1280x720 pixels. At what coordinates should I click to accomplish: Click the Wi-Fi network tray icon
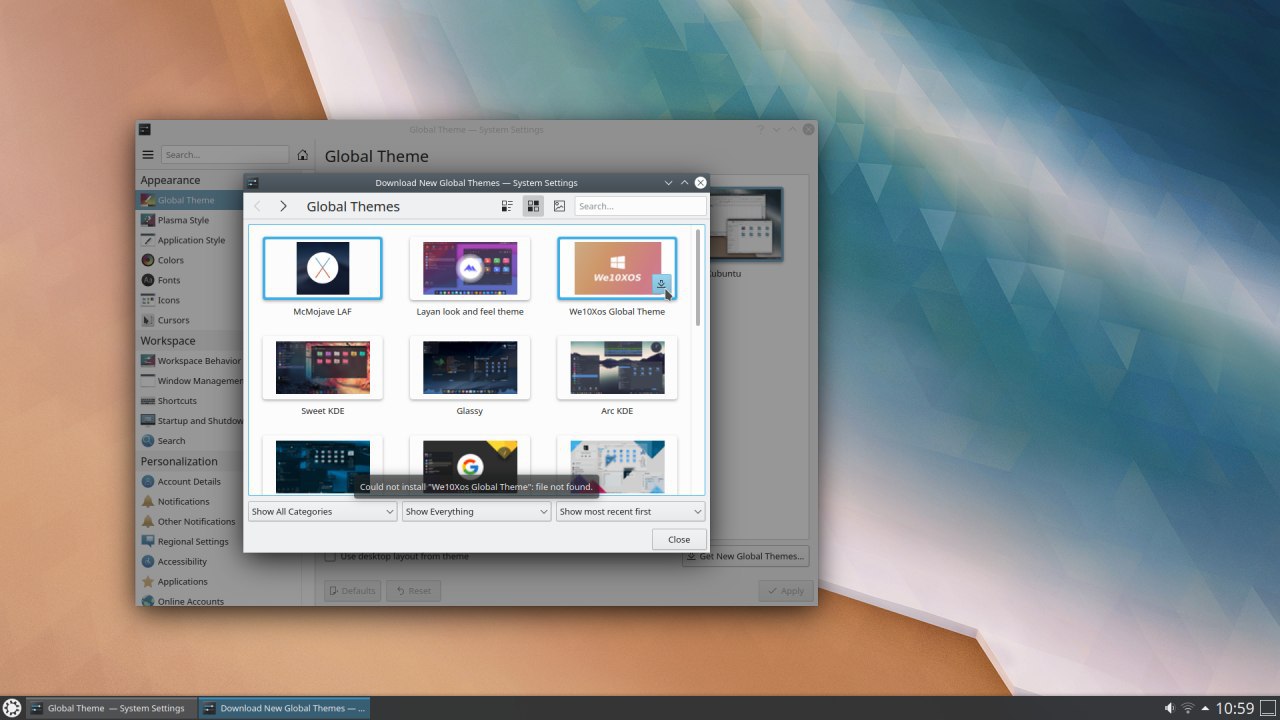pyautogui.click(x=1187, y=708)
